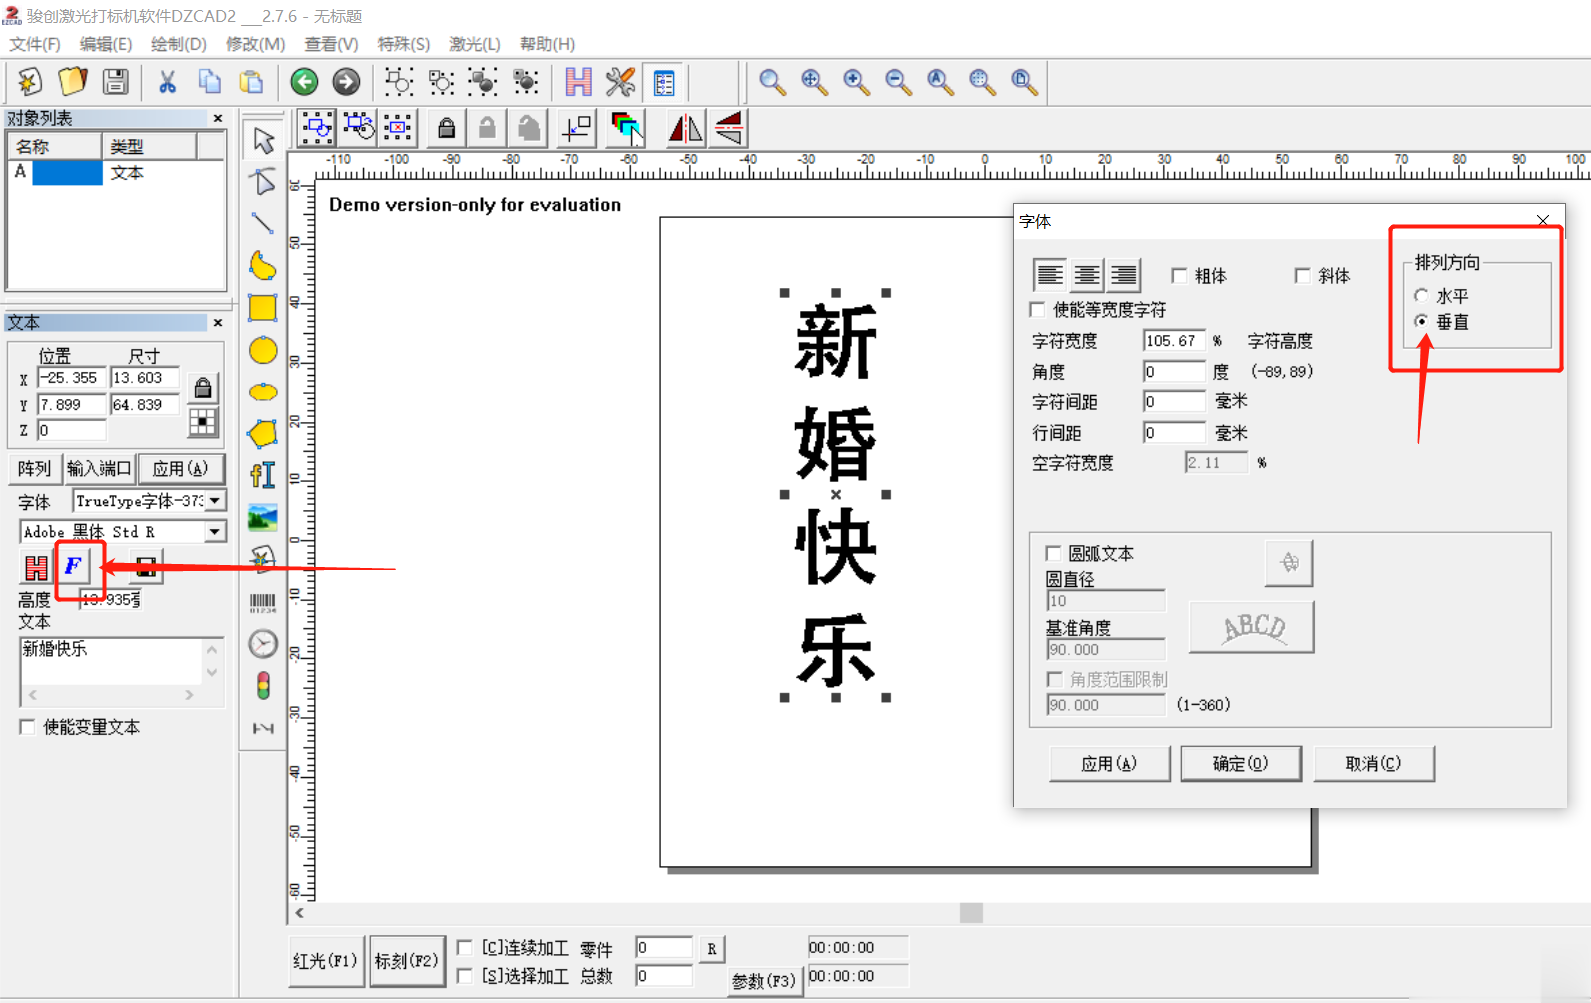Screen dimensions: 1591x1003
Task: Click the lock object padlock icon
Action: click(x=447, y=128)
